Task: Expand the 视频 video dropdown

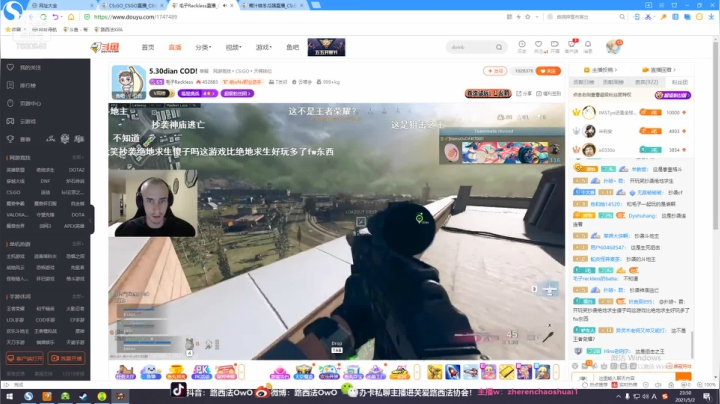Action: [x=233, y=47]
